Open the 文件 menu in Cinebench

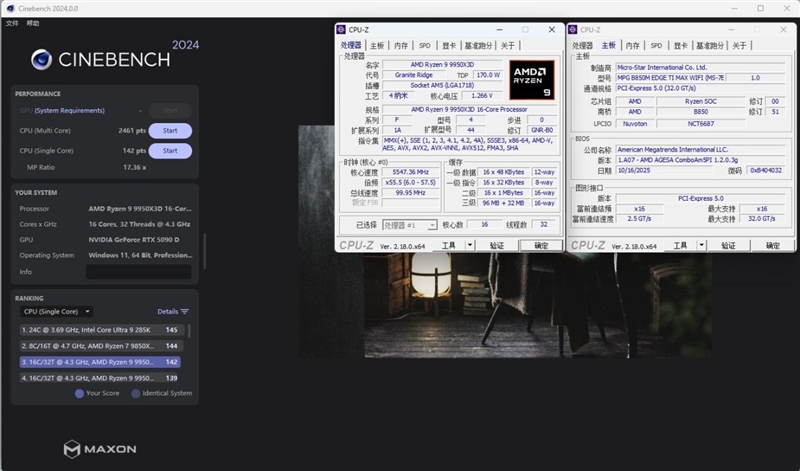coord(12,22)
